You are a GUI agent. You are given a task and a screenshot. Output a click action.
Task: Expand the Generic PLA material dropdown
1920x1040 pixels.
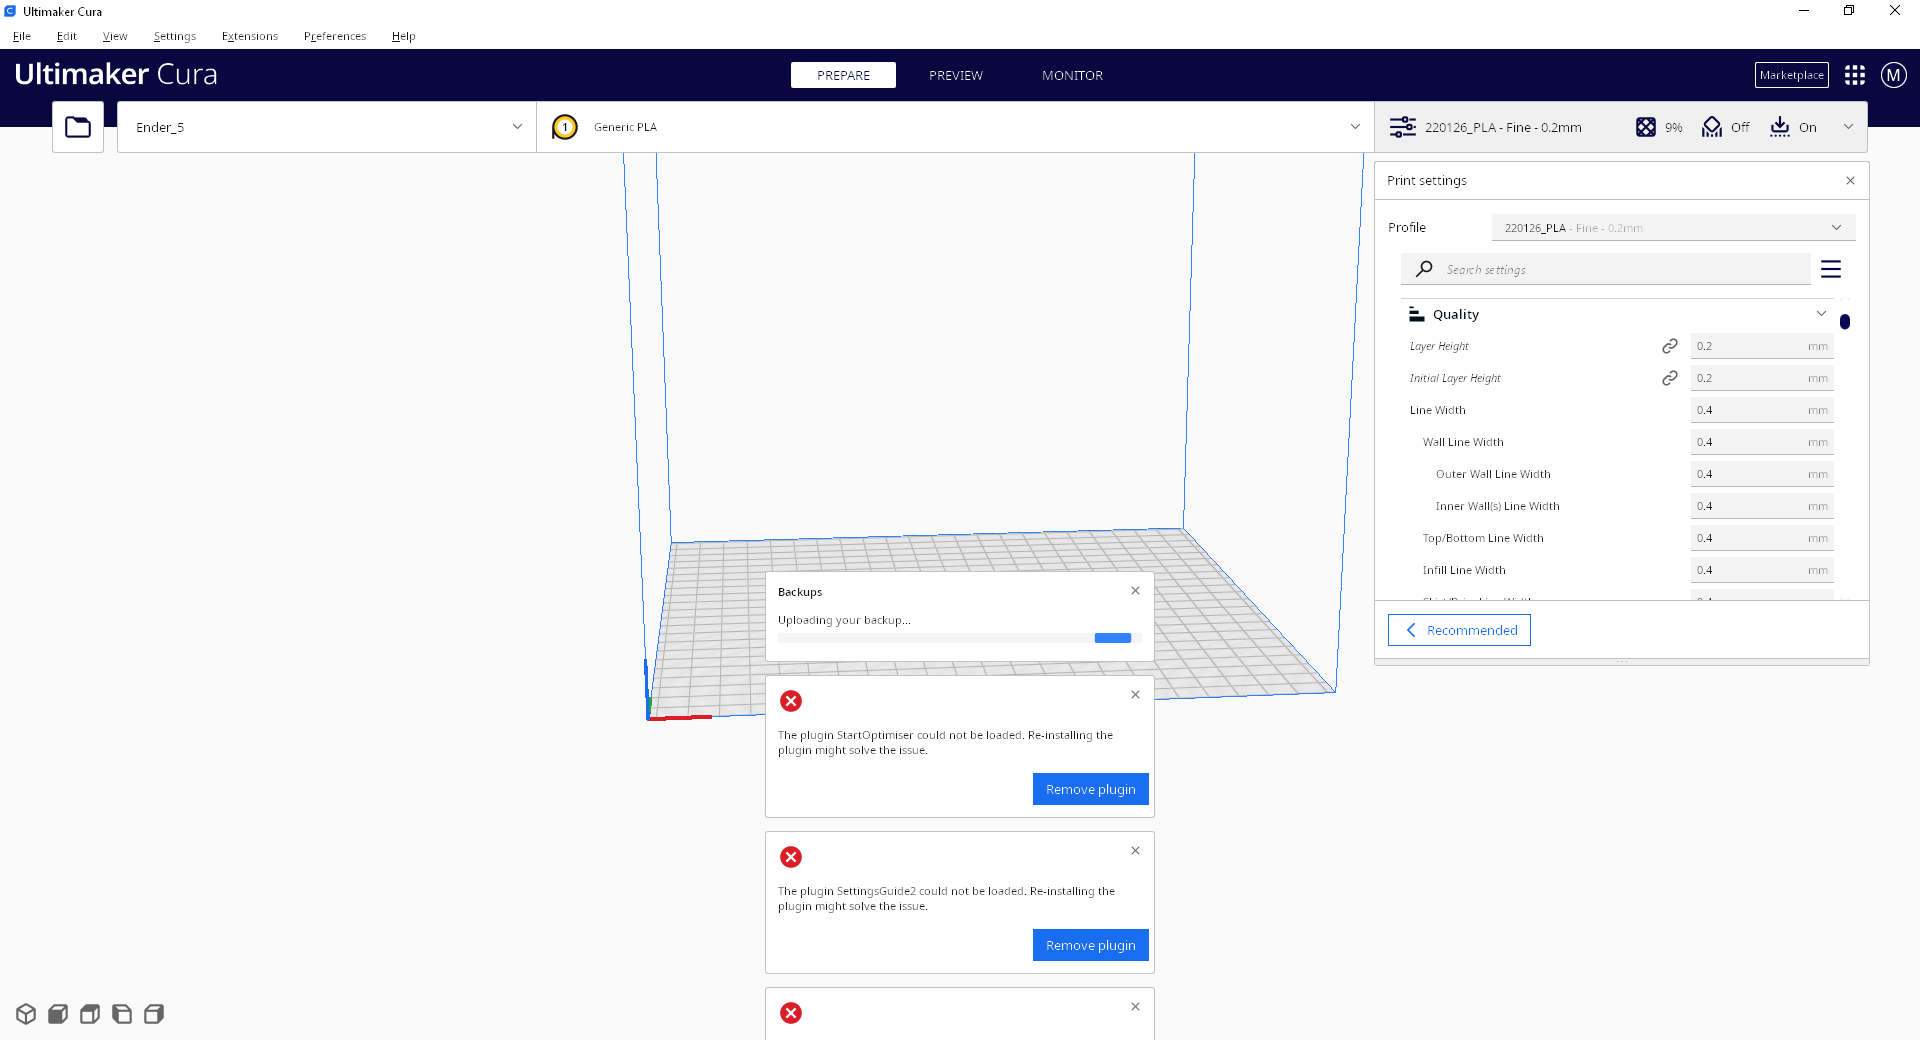point(955,127)
